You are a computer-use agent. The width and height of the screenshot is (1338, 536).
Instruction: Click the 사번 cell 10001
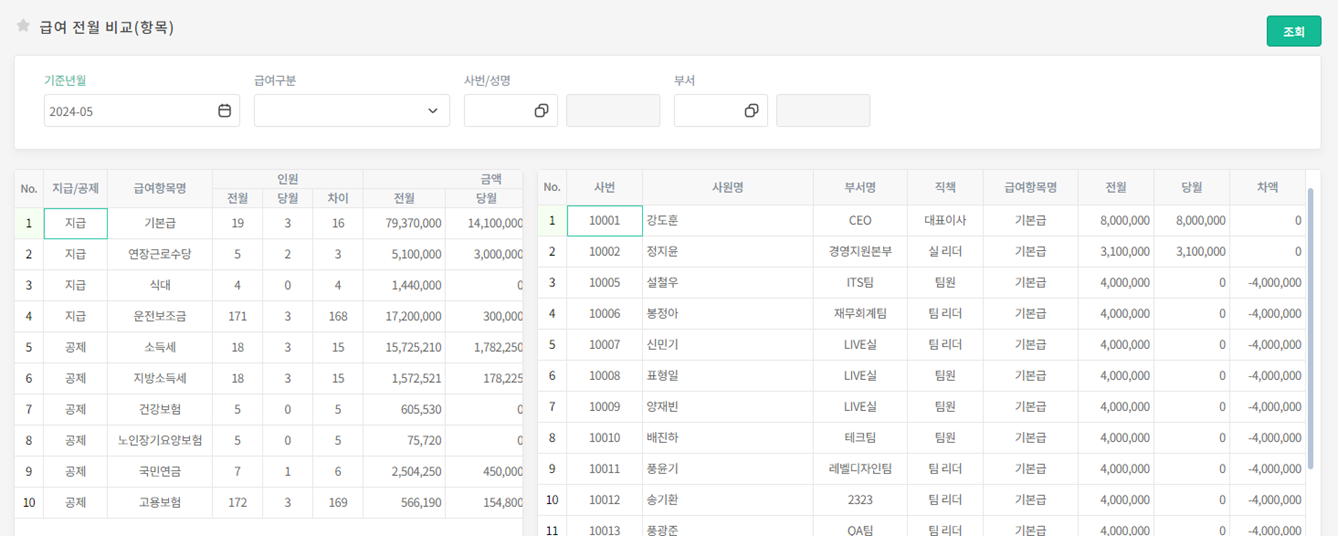(604, 220)
